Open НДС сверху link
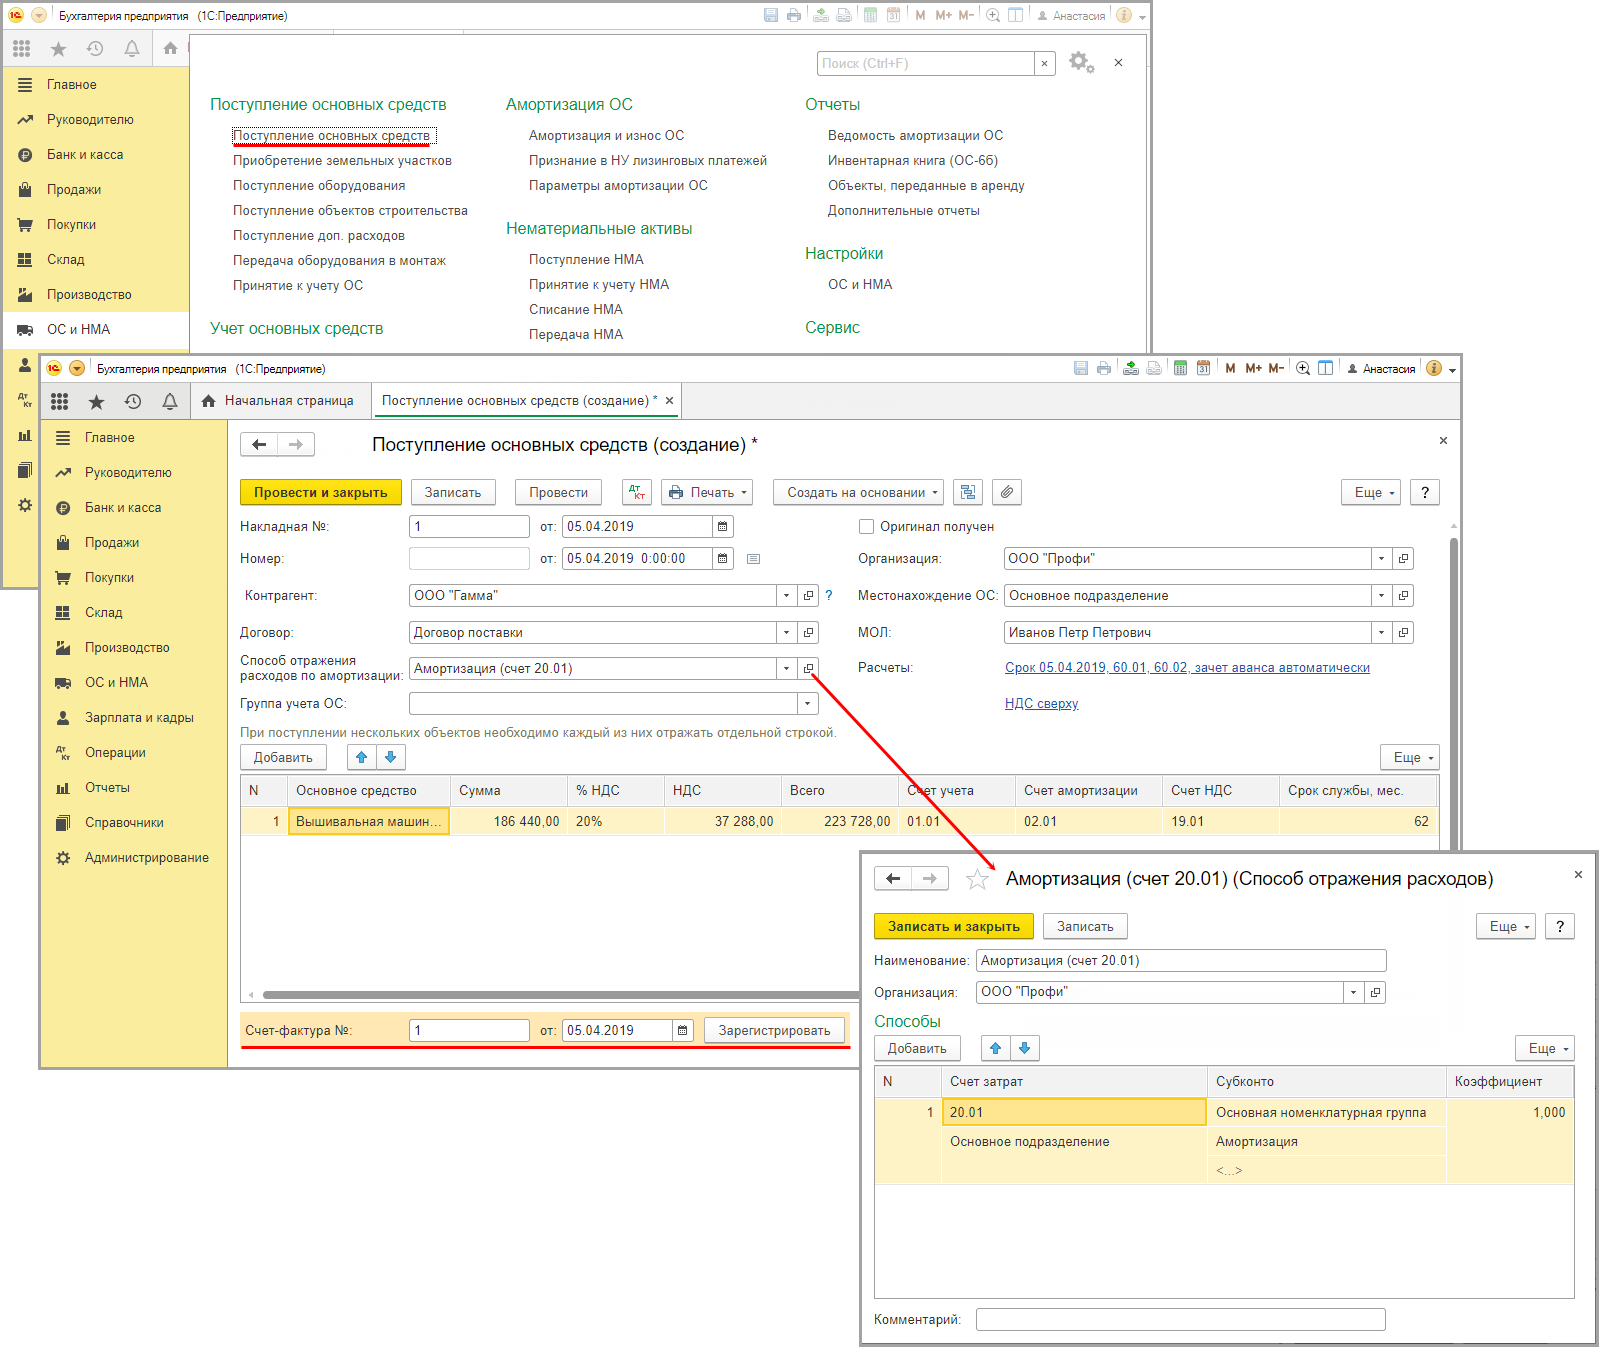 coord(1041,703)
